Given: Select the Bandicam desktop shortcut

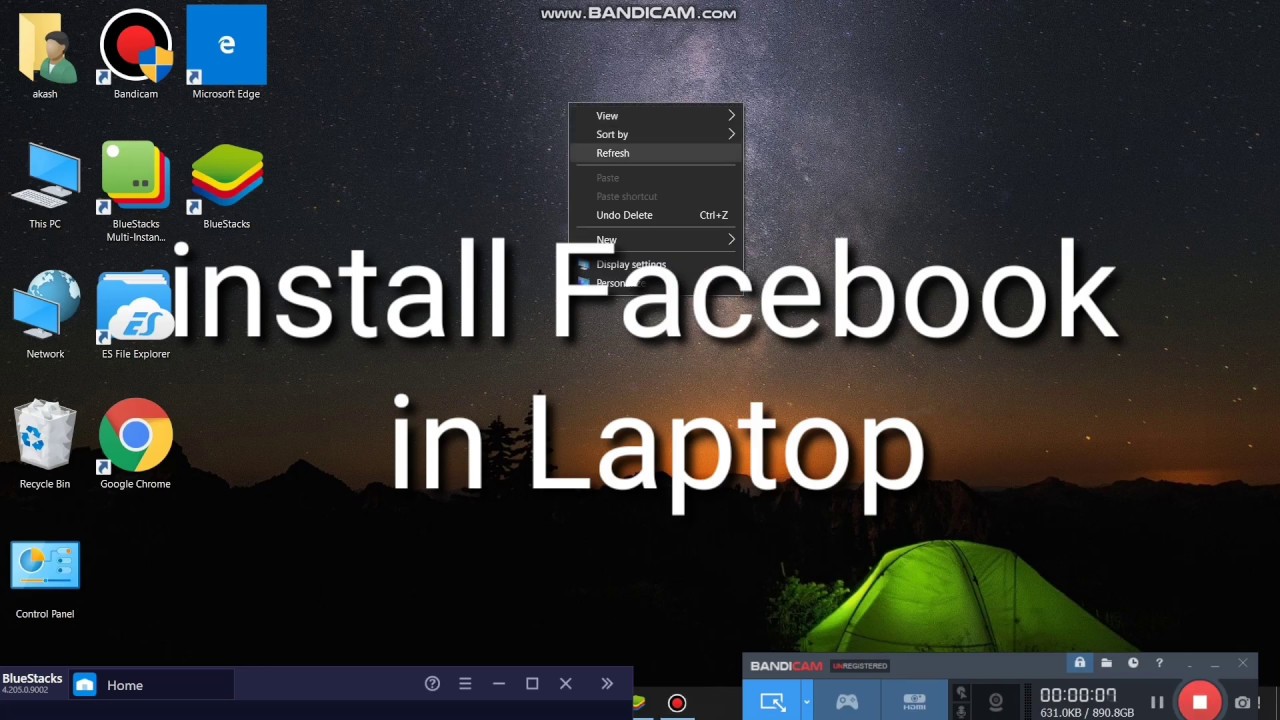Looking at the screenshot, I should [x=135, y=55].
